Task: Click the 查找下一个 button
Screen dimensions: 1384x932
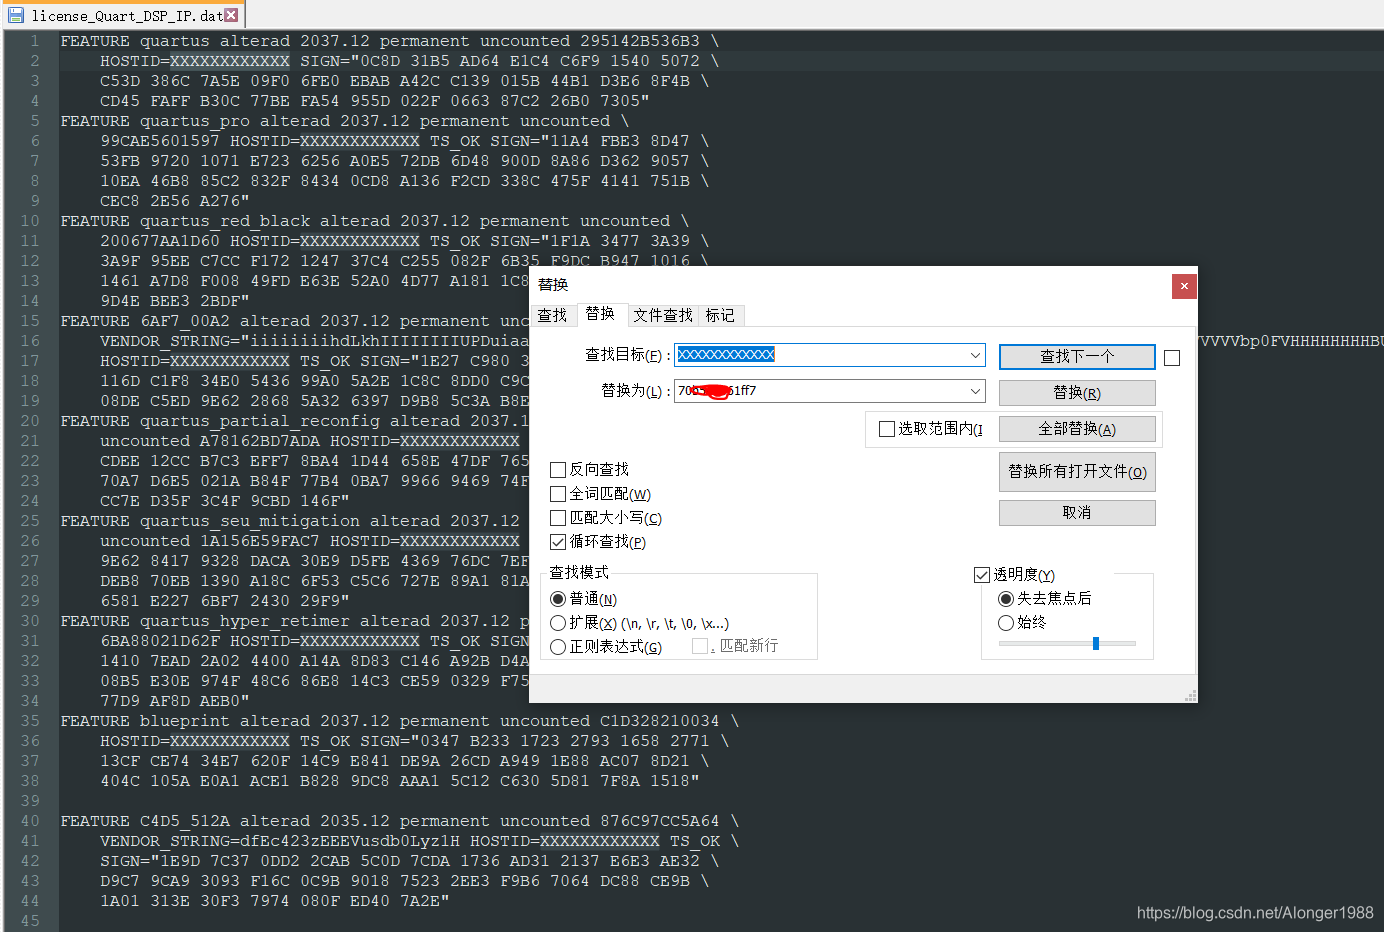Action: [1077, 356]
